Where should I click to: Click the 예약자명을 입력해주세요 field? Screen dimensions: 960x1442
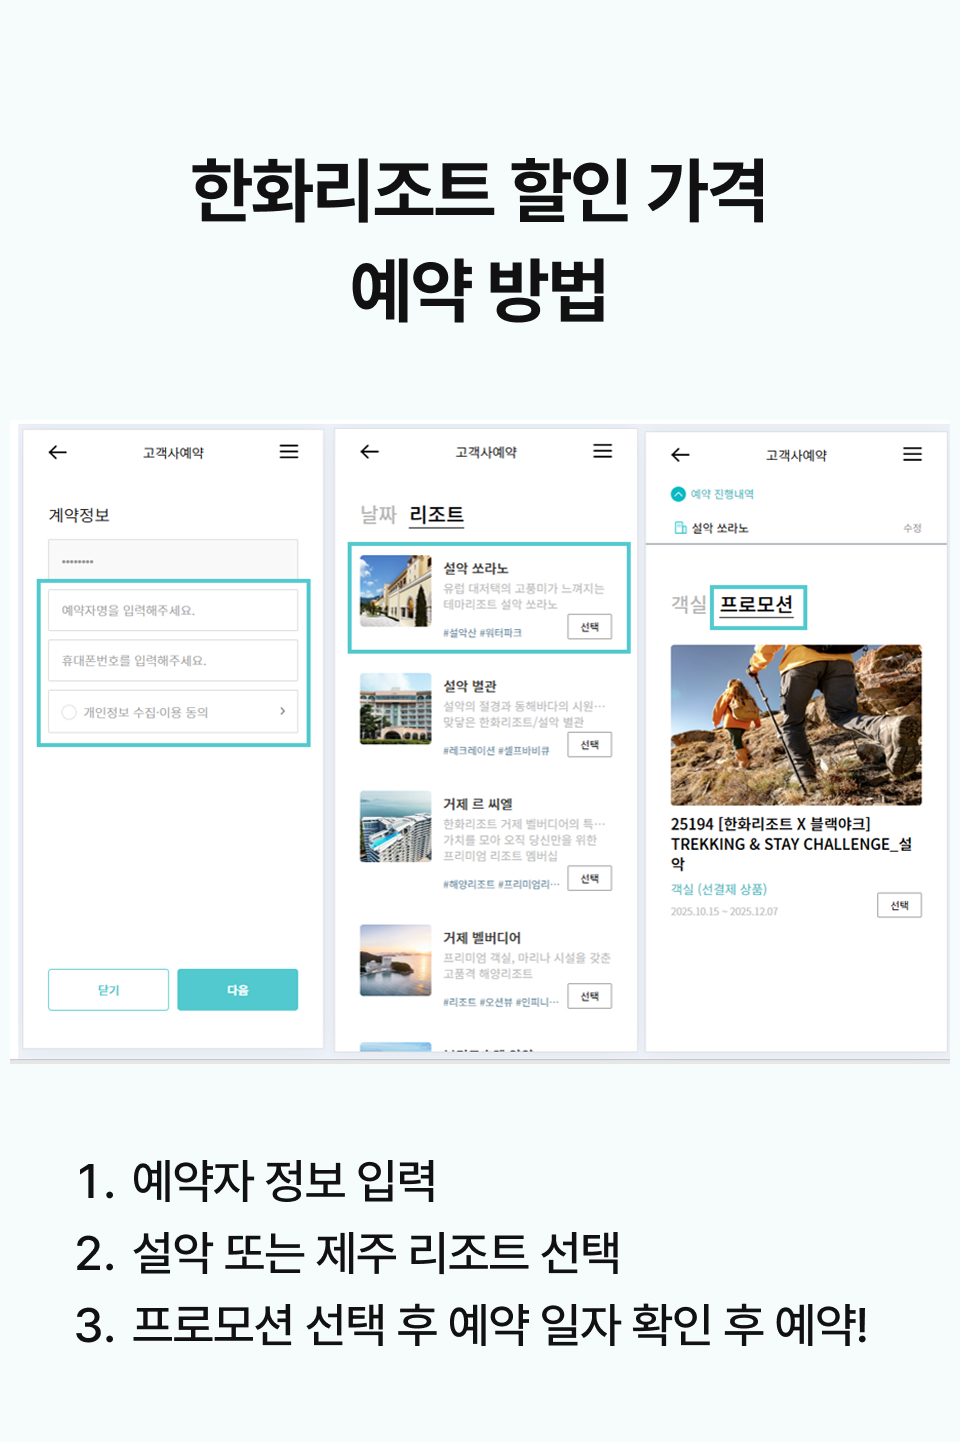[x=173, y=610]
